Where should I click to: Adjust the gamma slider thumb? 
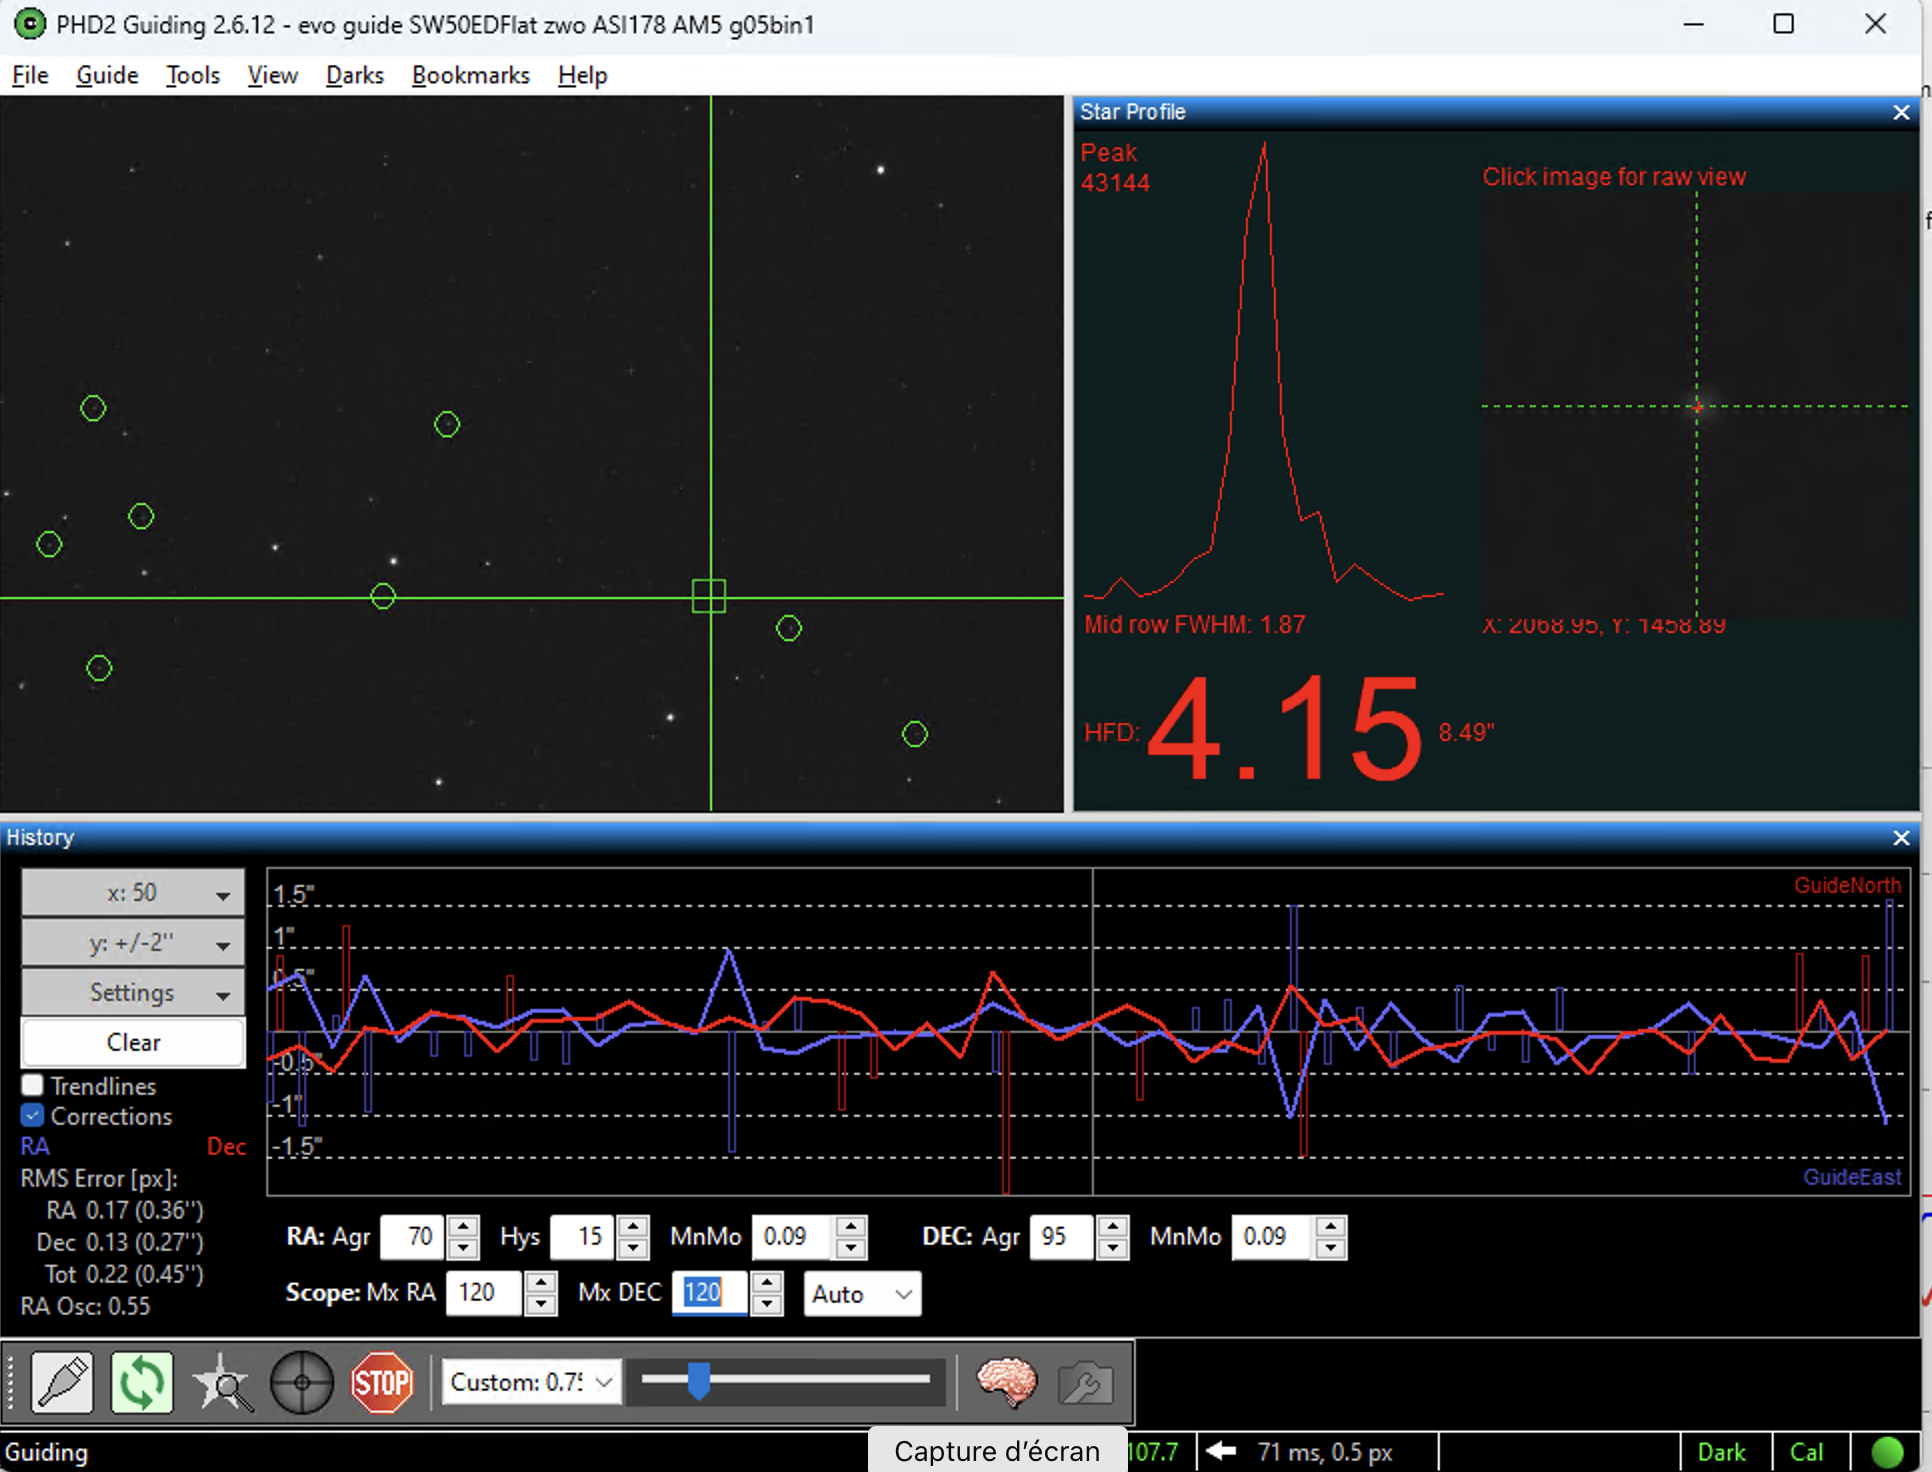click(x=699, y=1381)
